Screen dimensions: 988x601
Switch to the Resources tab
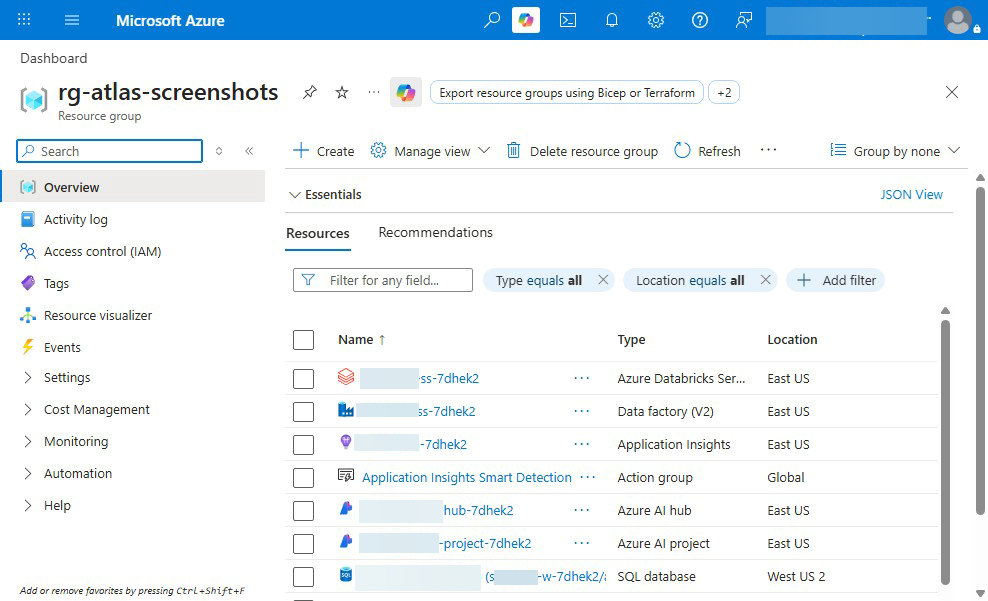click(x=318, y=233)
